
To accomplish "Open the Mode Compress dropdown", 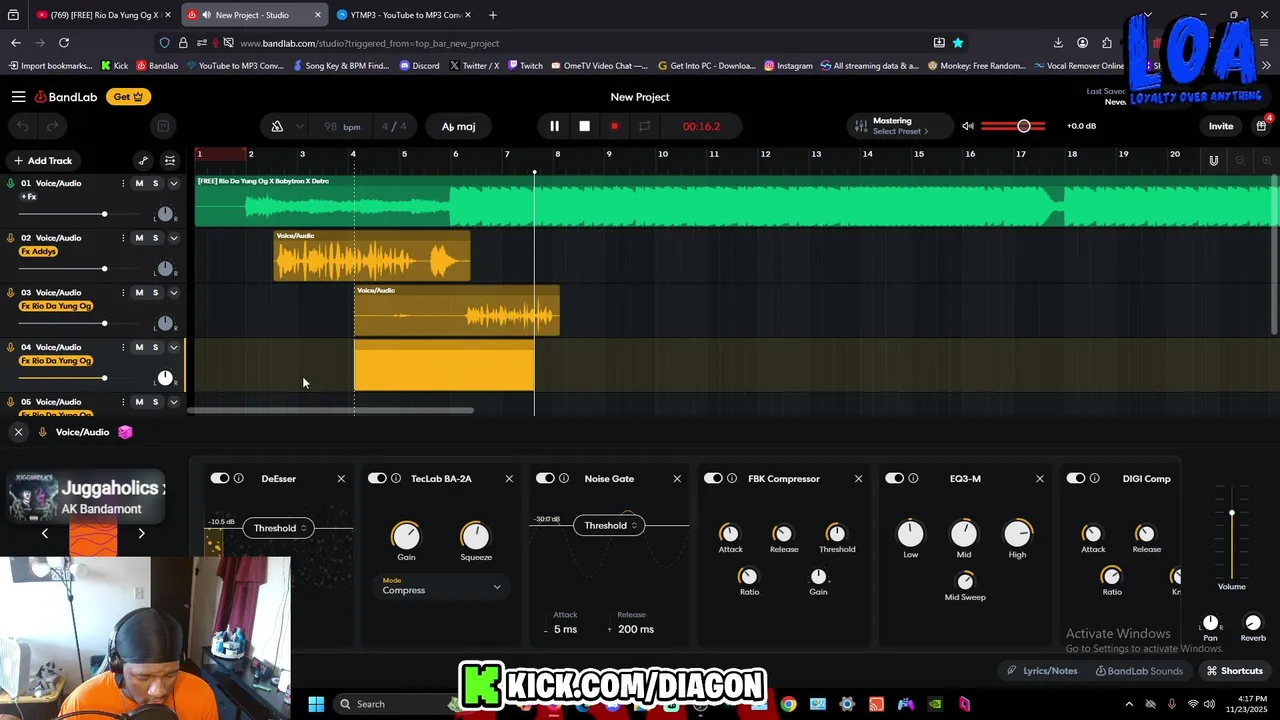I will [441, 587].
